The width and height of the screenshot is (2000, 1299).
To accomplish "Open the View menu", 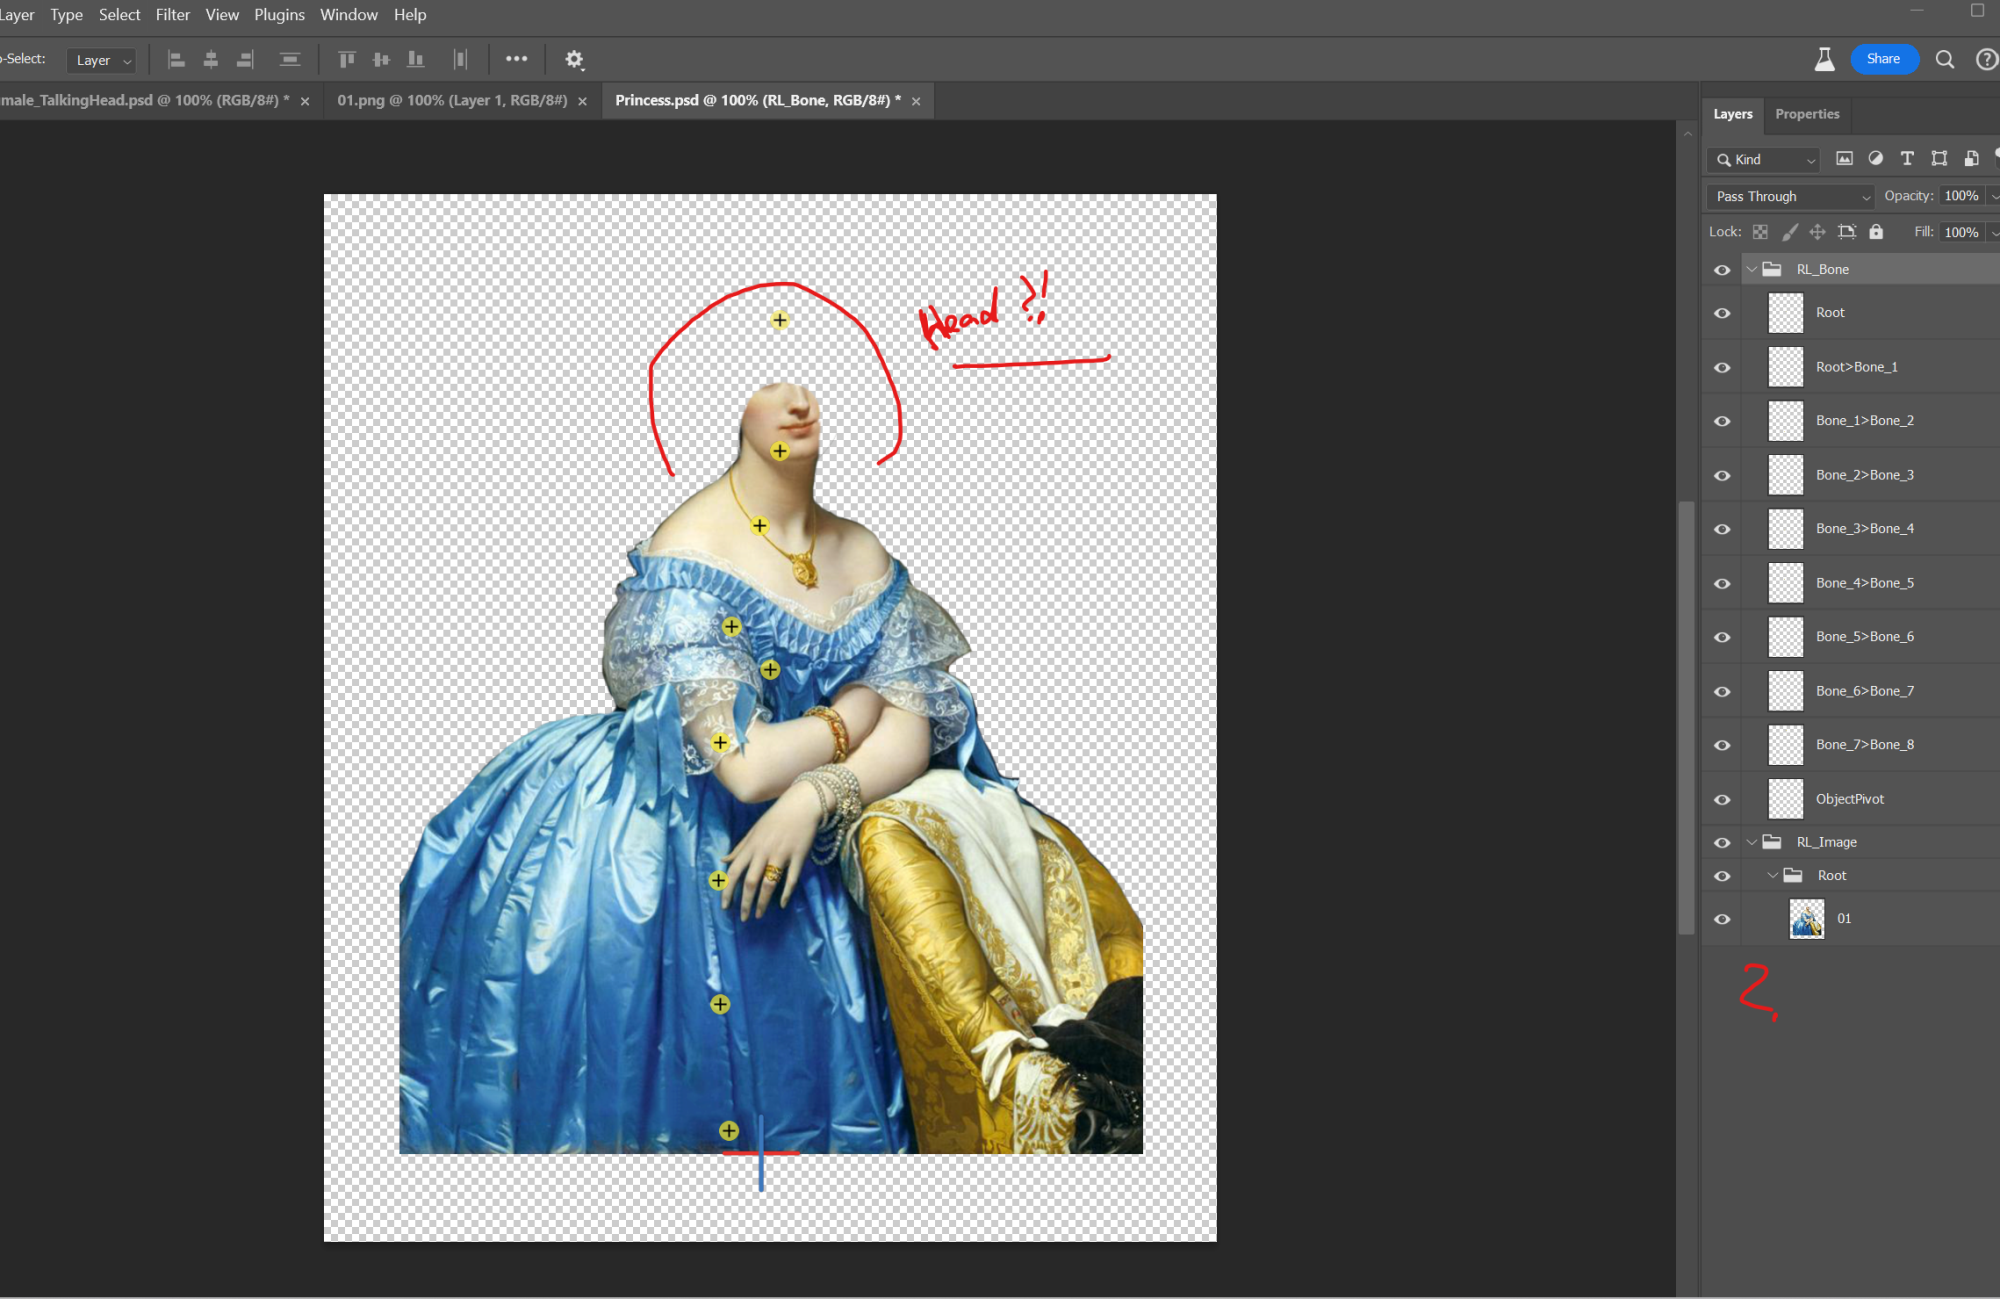I will point(222,15).
